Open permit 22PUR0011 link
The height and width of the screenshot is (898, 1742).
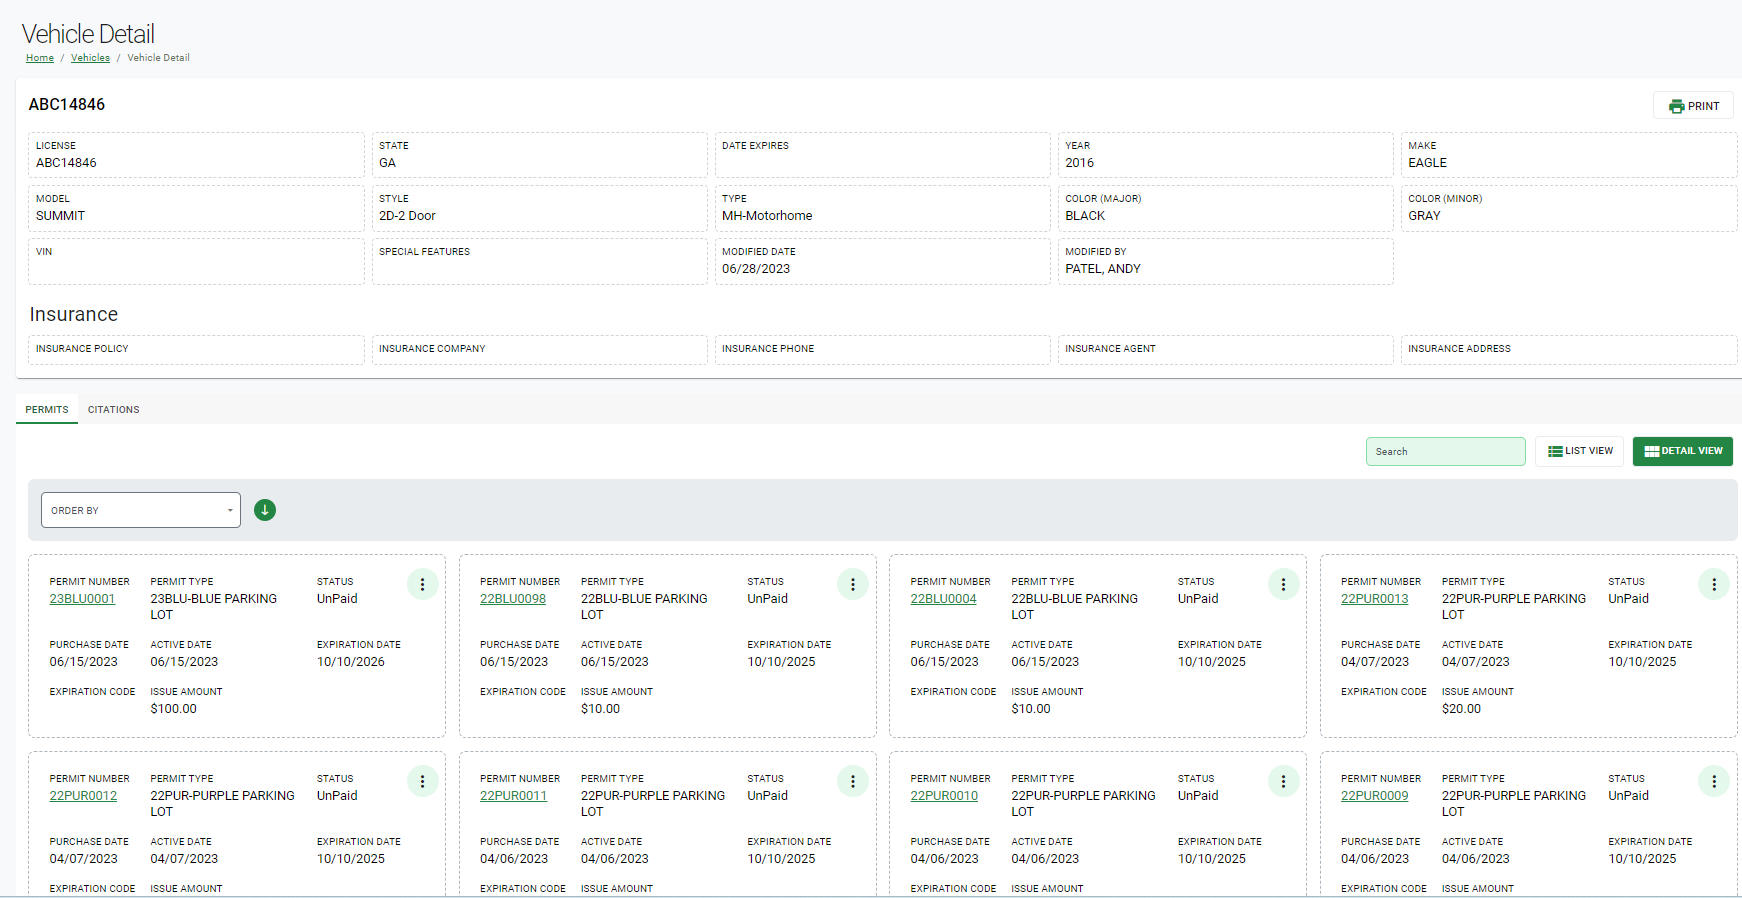513,796
